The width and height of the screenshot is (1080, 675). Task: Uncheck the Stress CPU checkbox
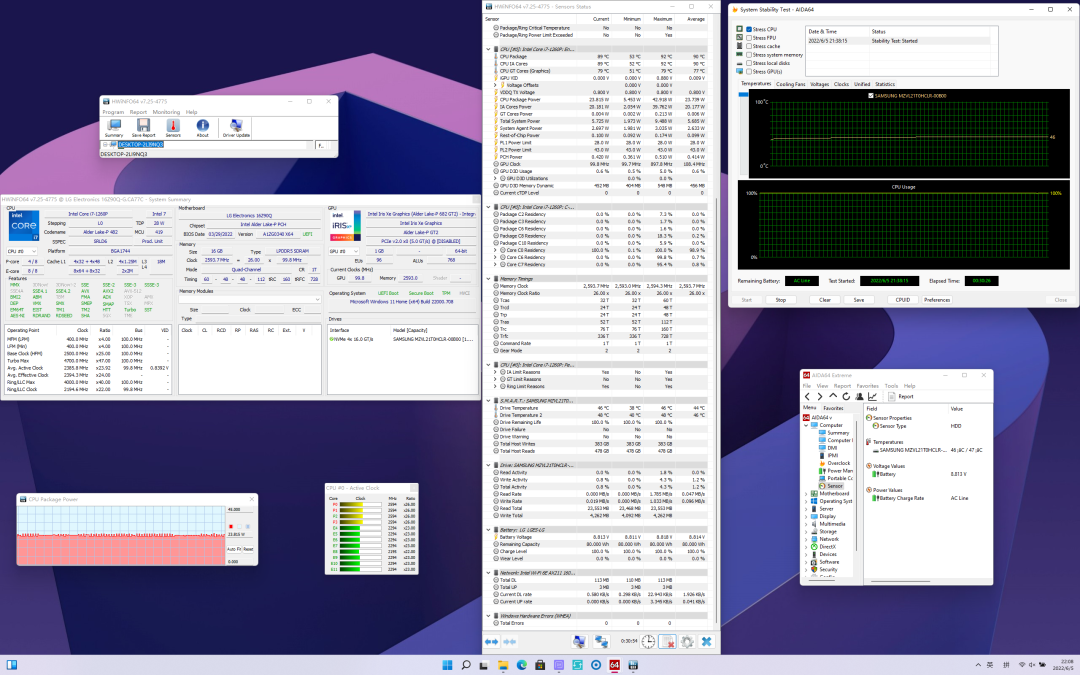748,30
